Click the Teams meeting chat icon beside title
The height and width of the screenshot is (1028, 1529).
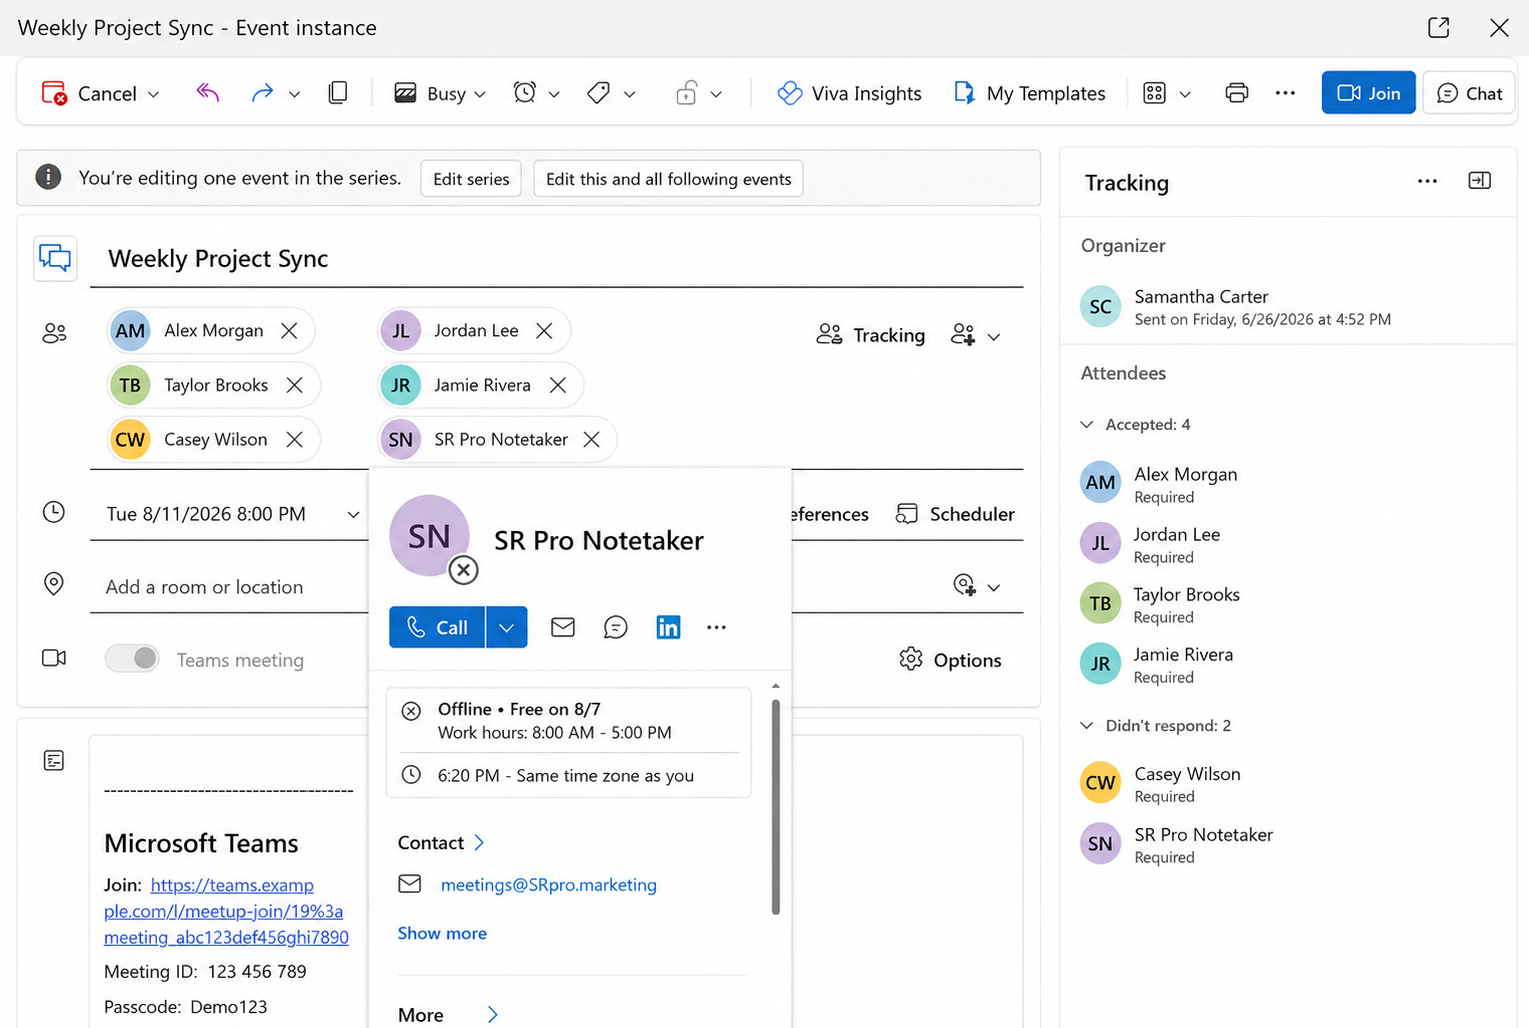(55, 259)
